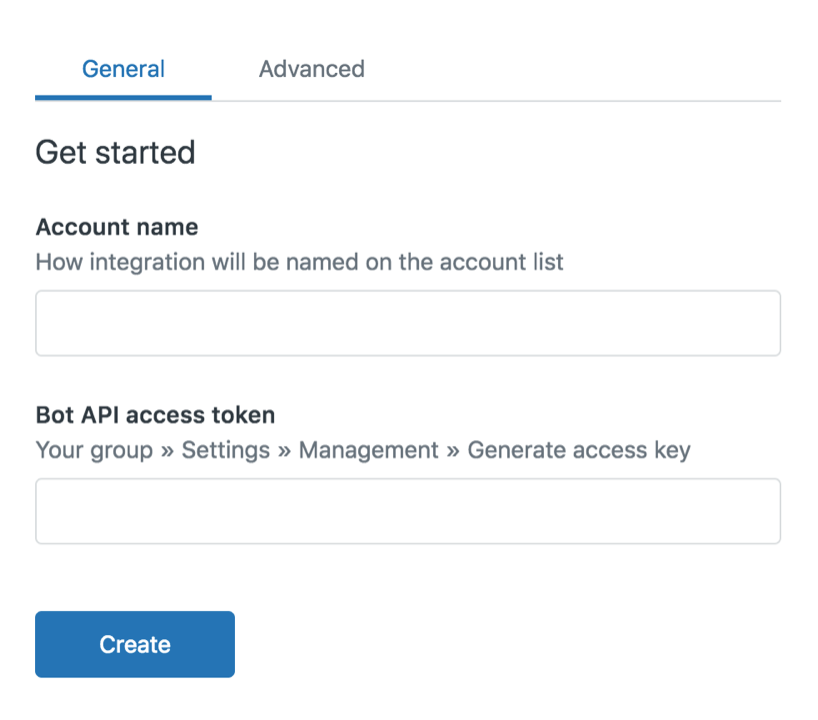Click "Settings" in the token hint path
Image resolution: width=818 pixels, height=720 pixels.
point(225,450)
